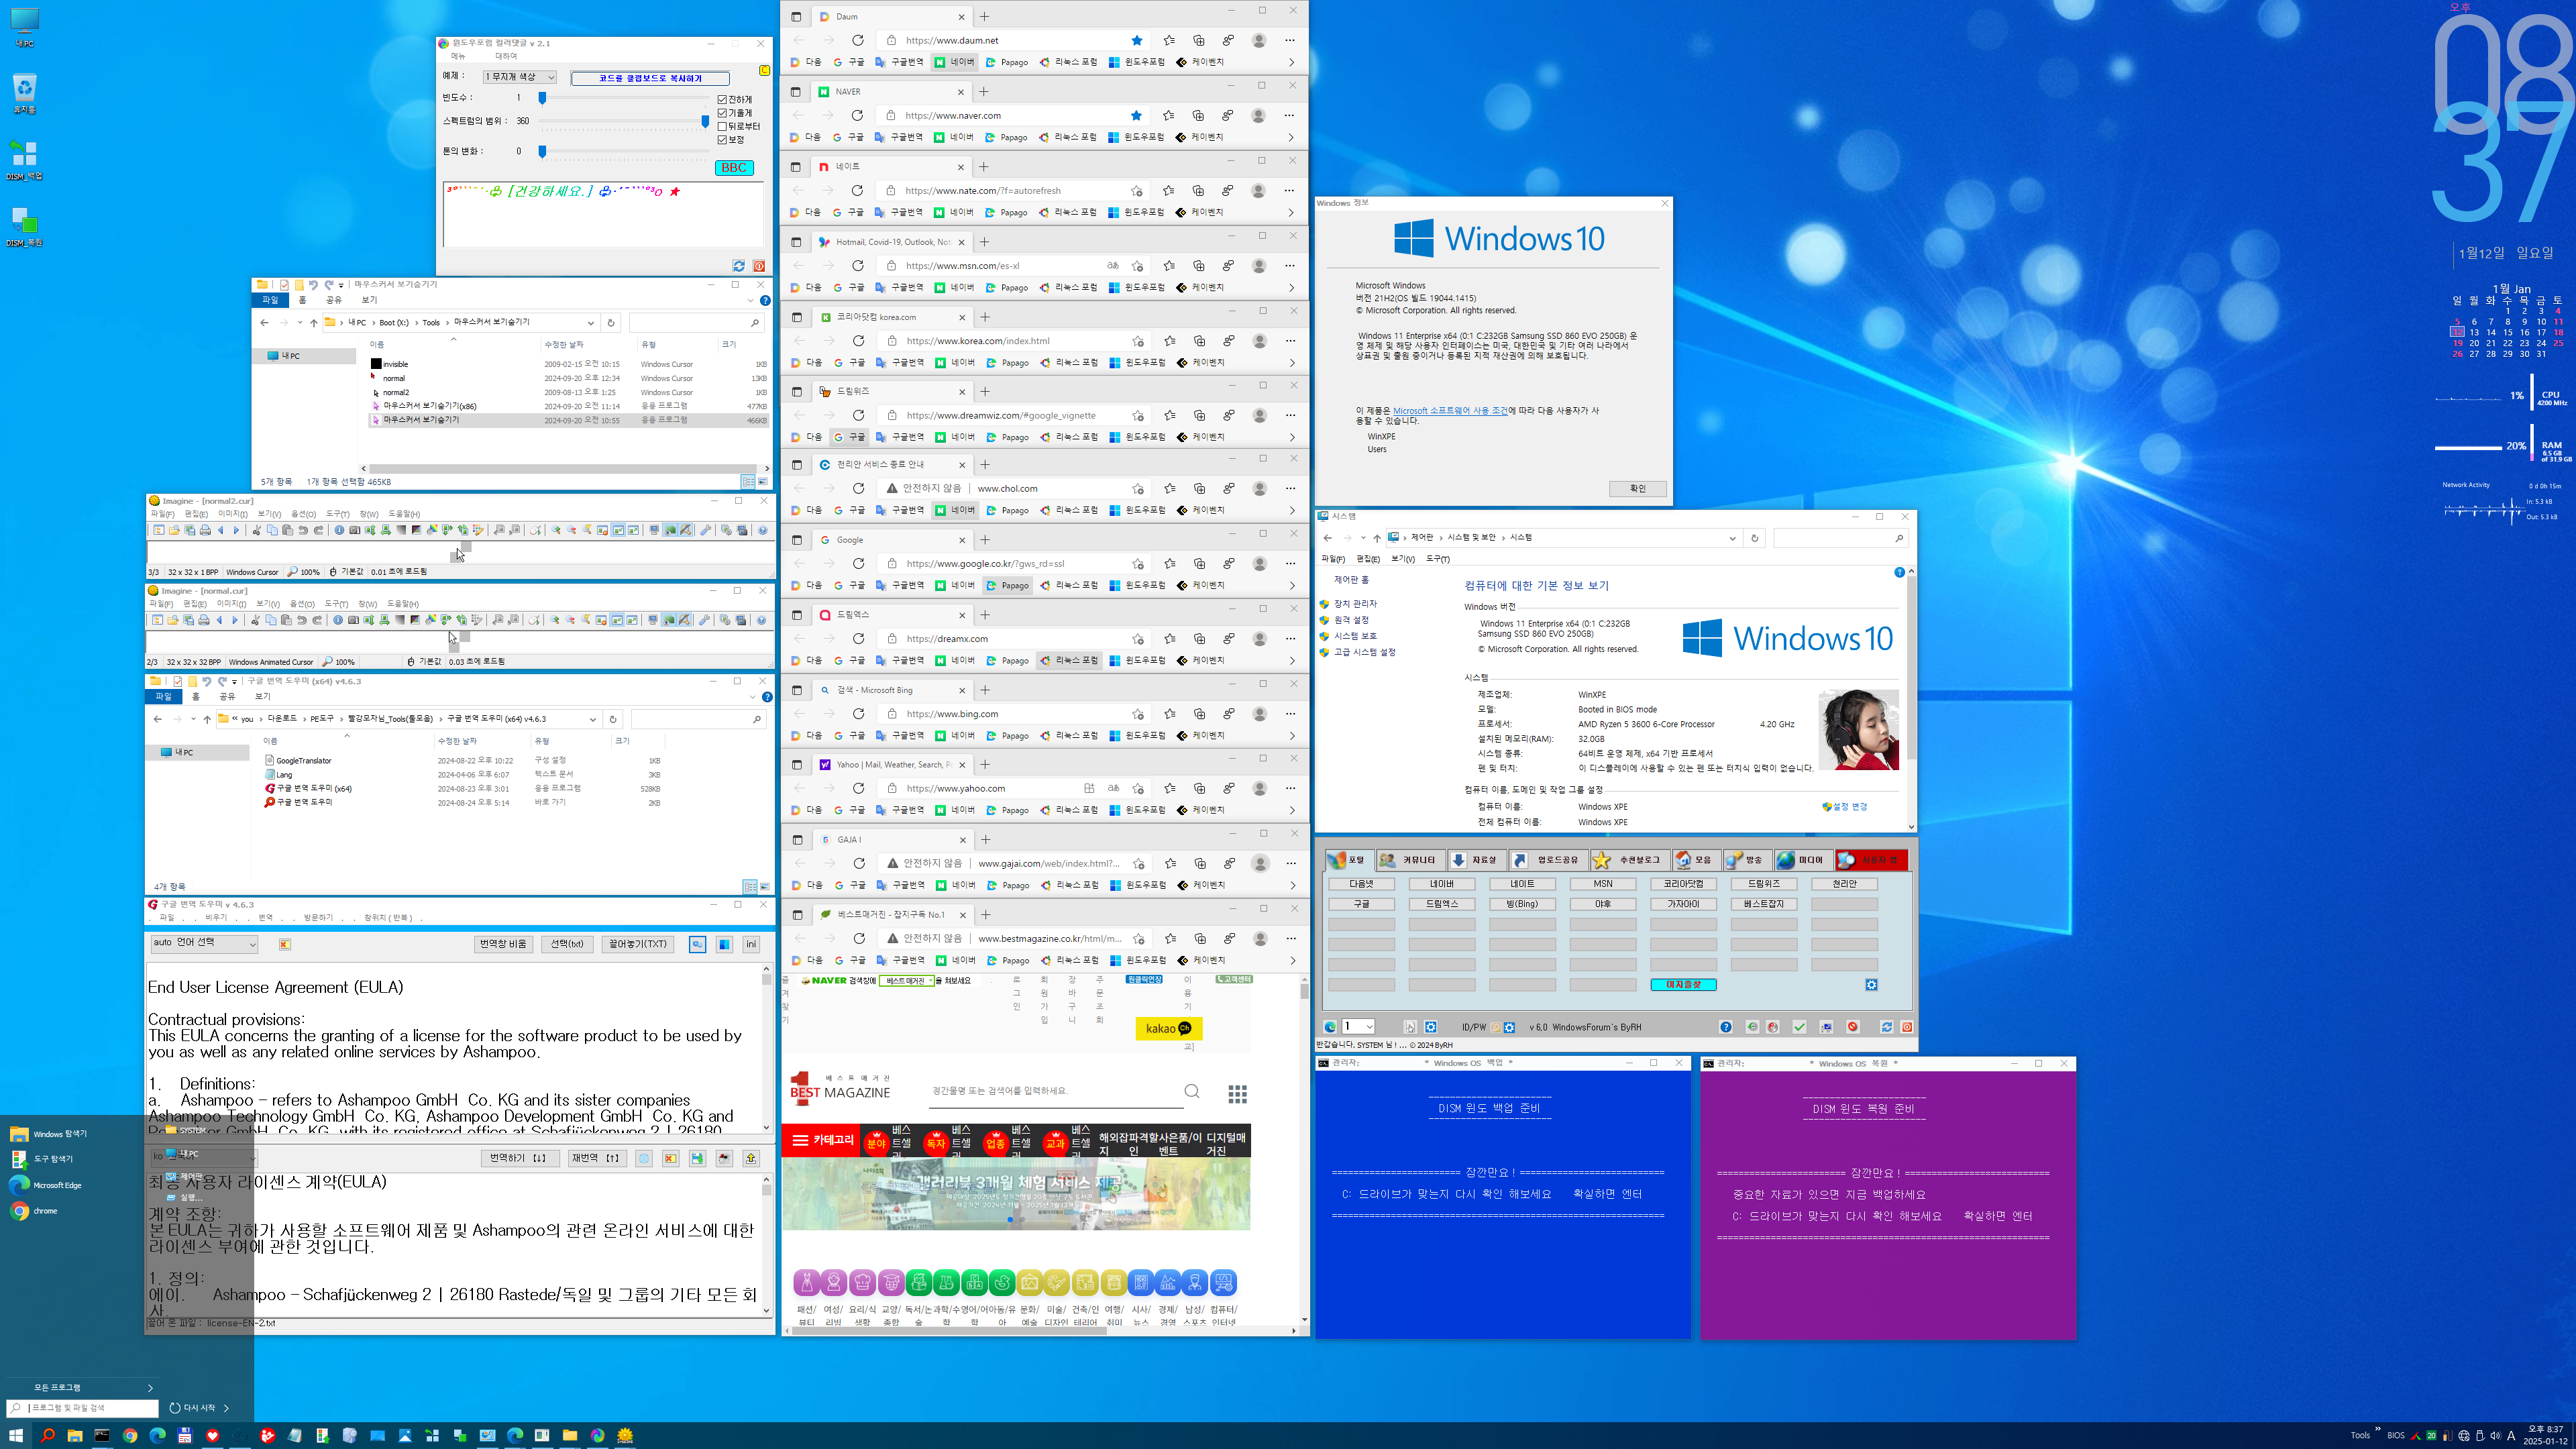
Task: Open DISM_백업 desktop icon
Action: [24, 160]
